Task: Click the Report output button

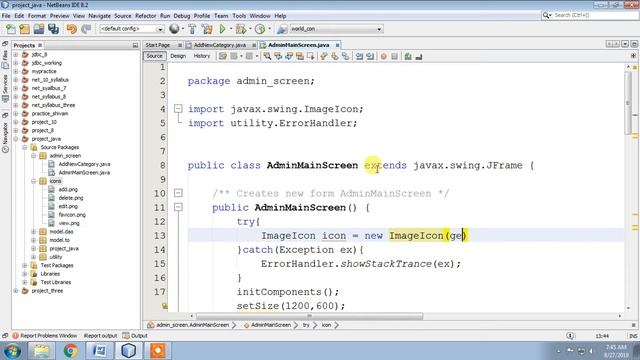Action: [100, 336]
